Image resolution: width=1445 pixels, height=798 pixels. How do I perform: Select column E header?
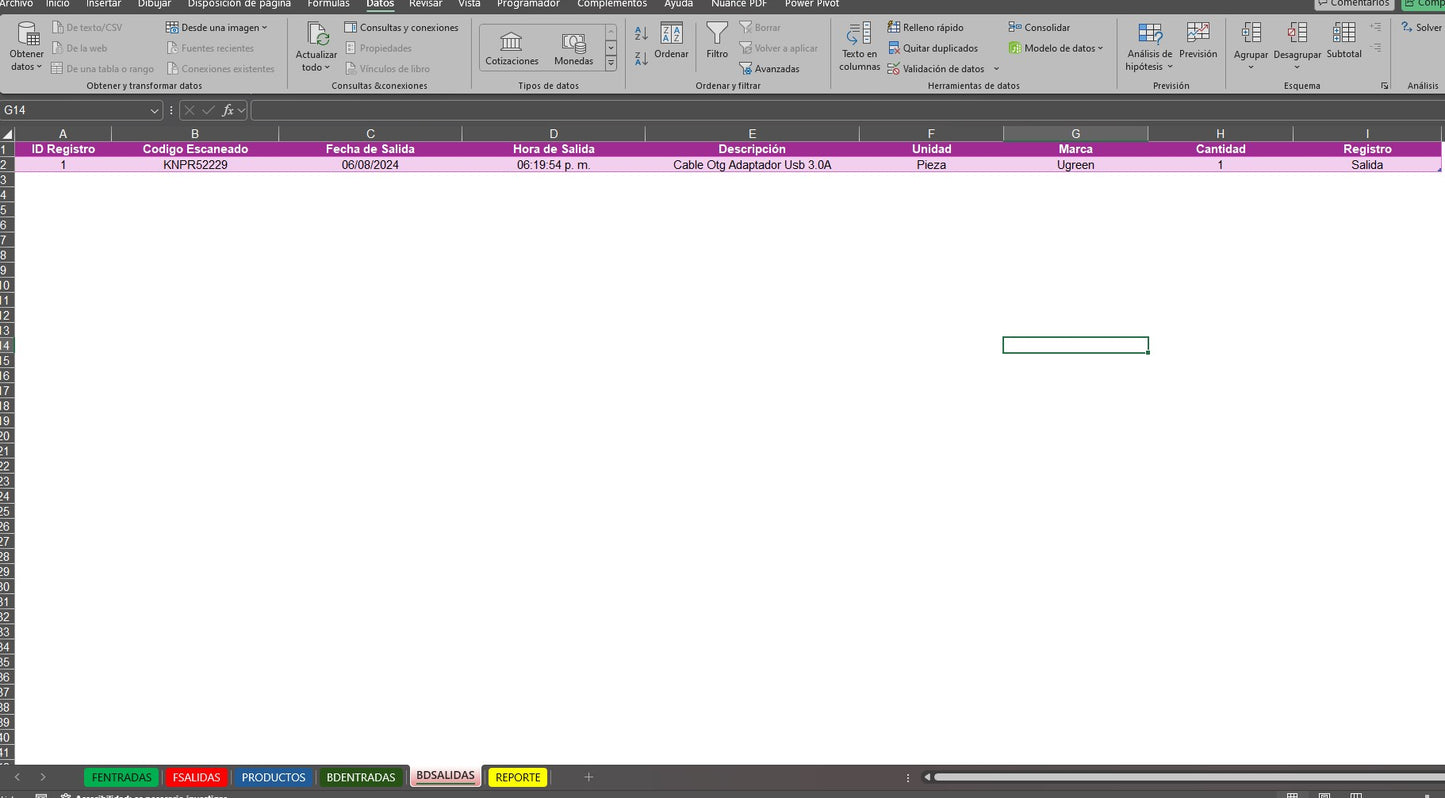pyautogui.click(x=752, y=133)
